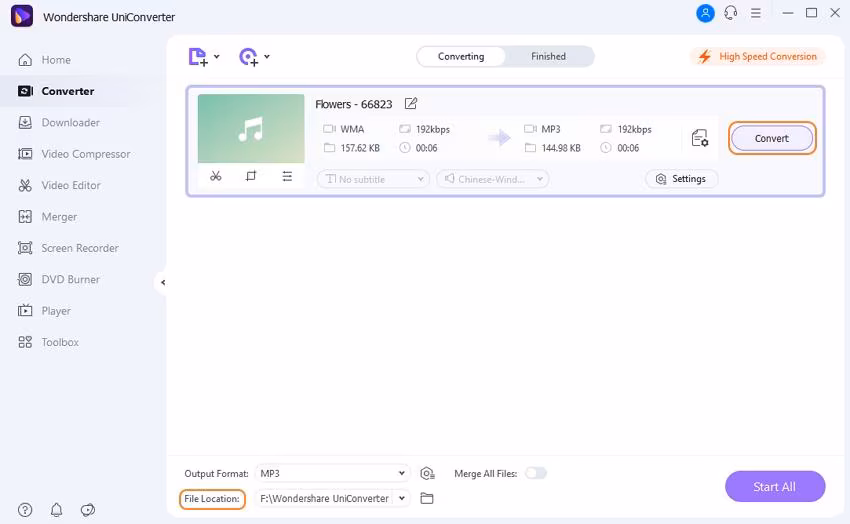Click the Merger icon in sidebar

[25, 217]
